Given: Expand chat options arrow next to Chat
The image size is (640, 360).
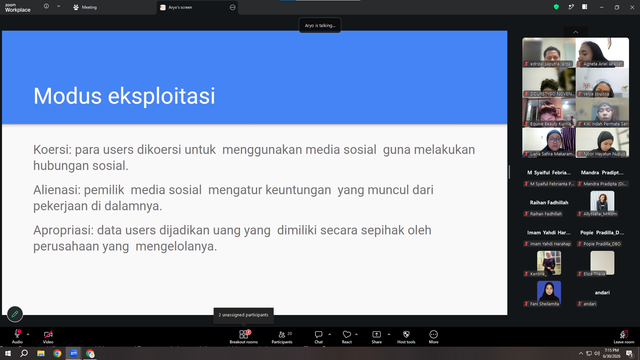Looking at the screenshot, I should [x=329, y=334].
